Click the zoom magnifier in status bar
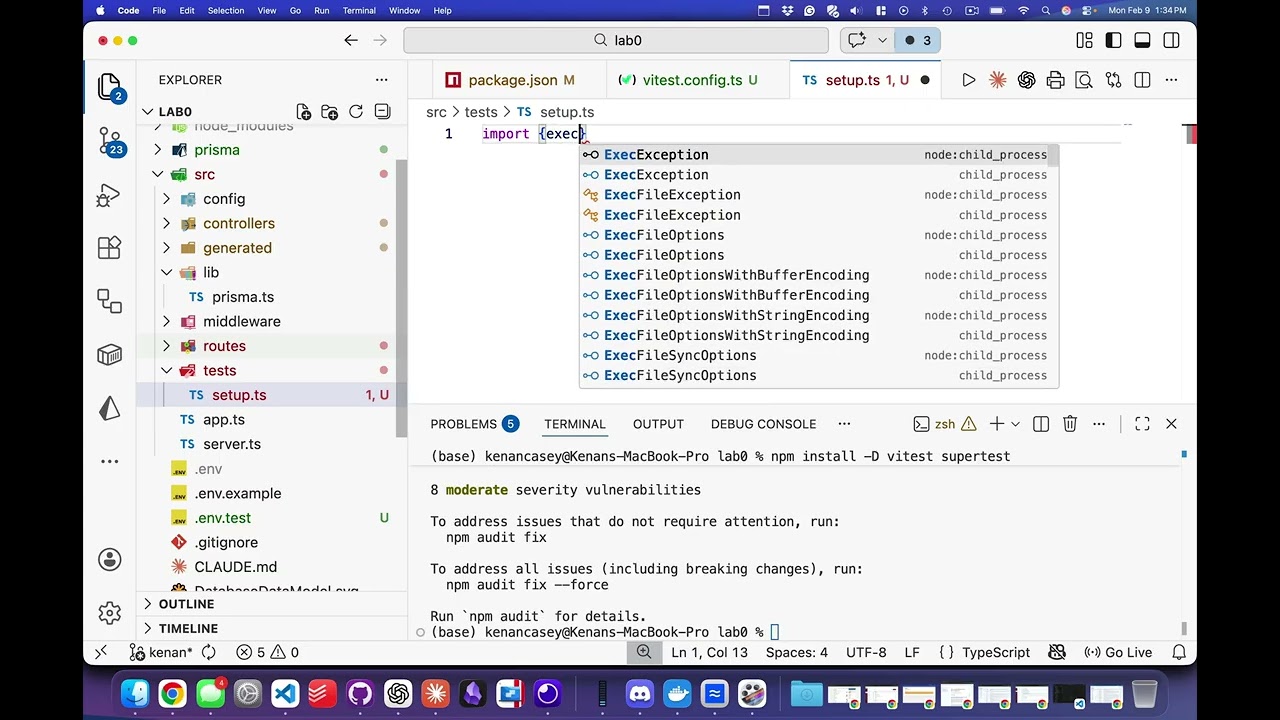The width and height of the screenshot is (1280, 720). pyautogui.click(x=644, y=652)
